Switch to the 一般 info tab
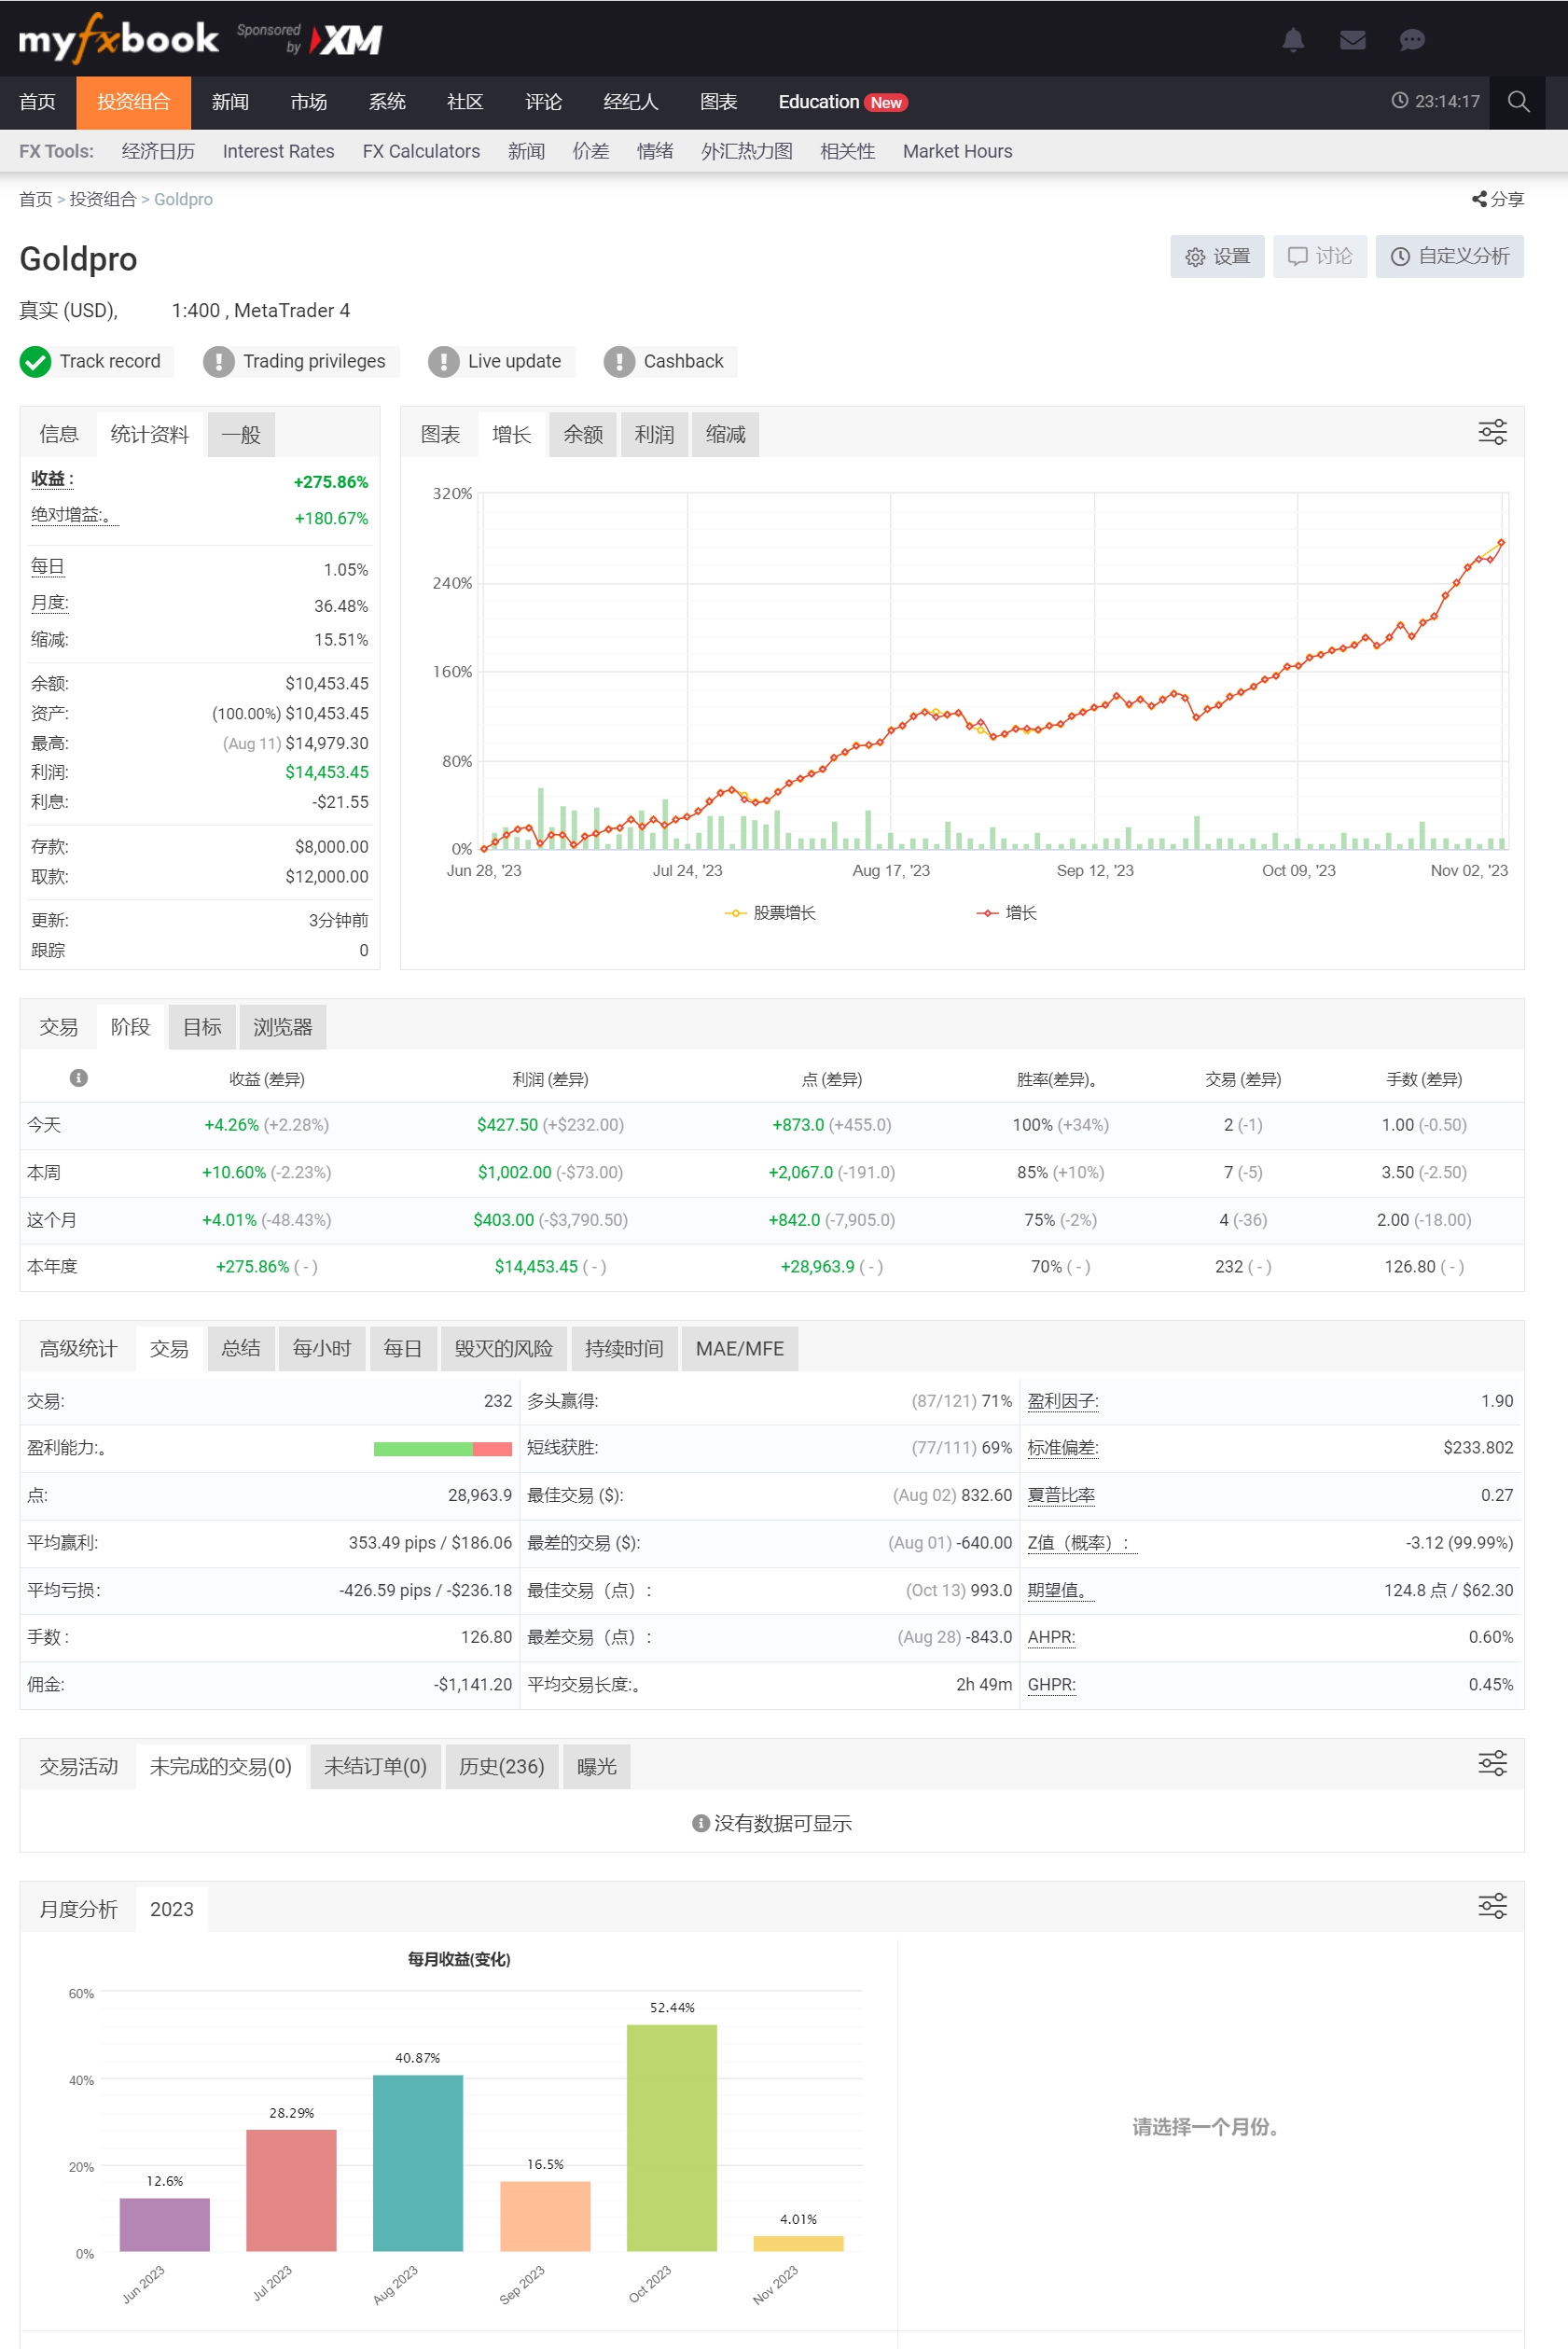1568x2349 pixels. click(241, 434)
